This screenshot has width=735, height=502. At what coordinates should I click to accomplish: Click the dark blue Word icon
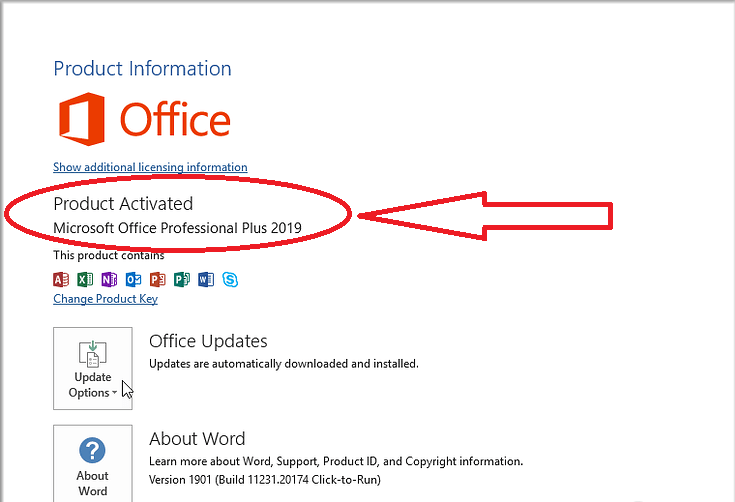click(206, 280)
